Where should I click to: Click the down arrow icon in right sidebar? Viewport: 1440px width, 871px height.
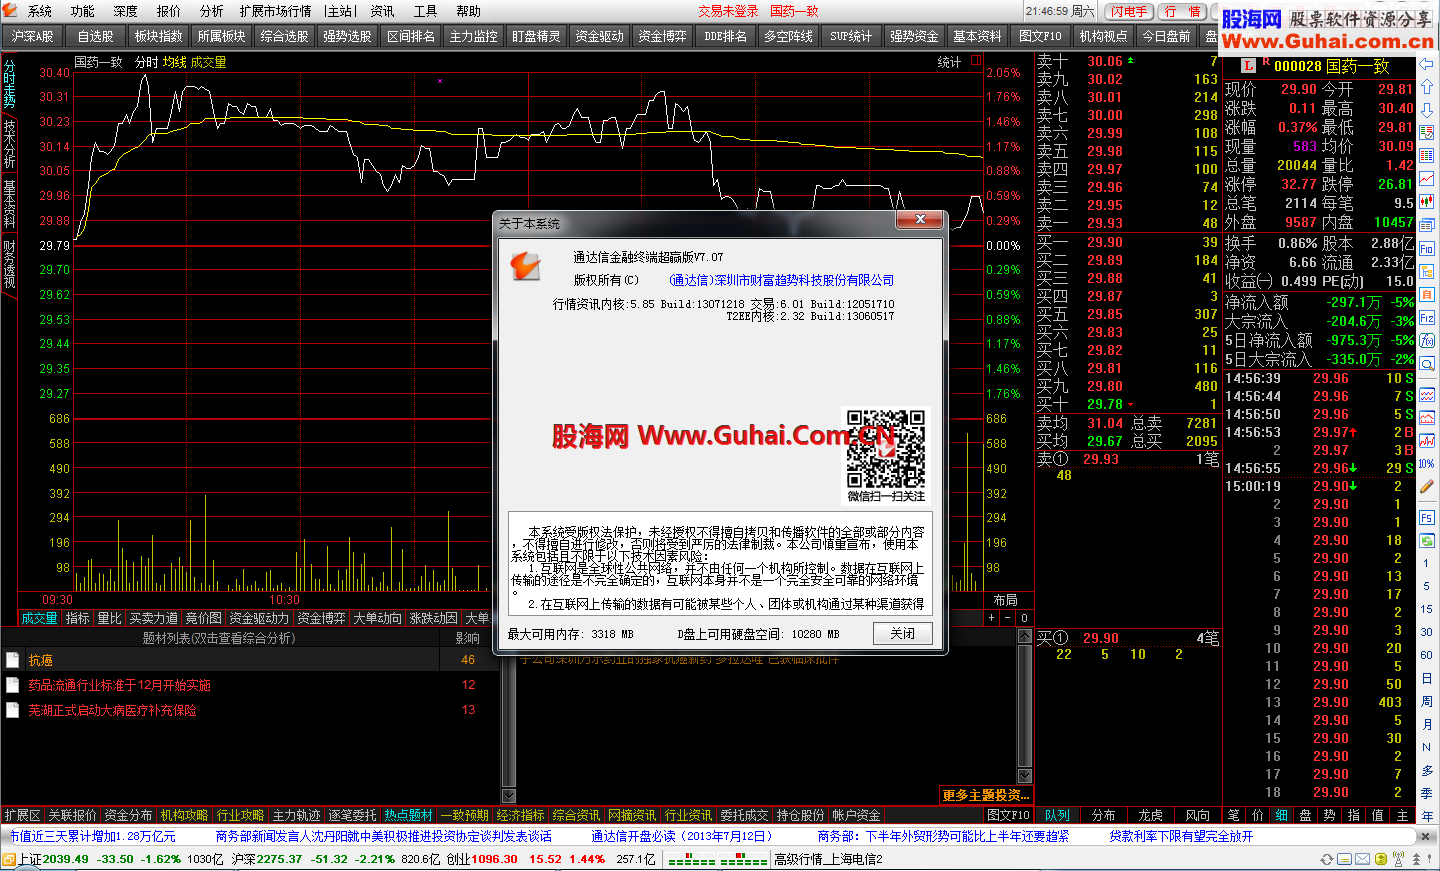point(1427,110)
